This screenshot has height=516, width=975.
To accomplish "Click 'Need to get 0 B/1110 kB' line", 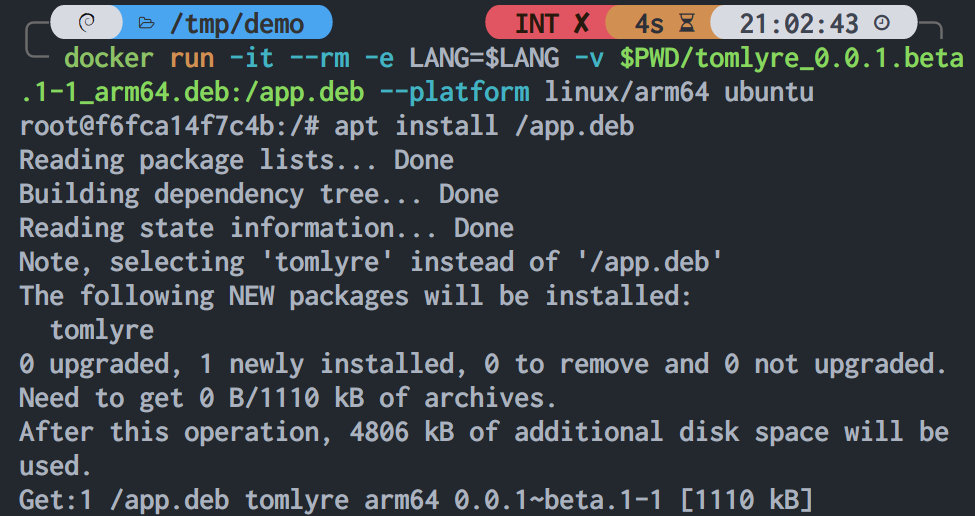I will pyautogui.click(x=288, y=398).
